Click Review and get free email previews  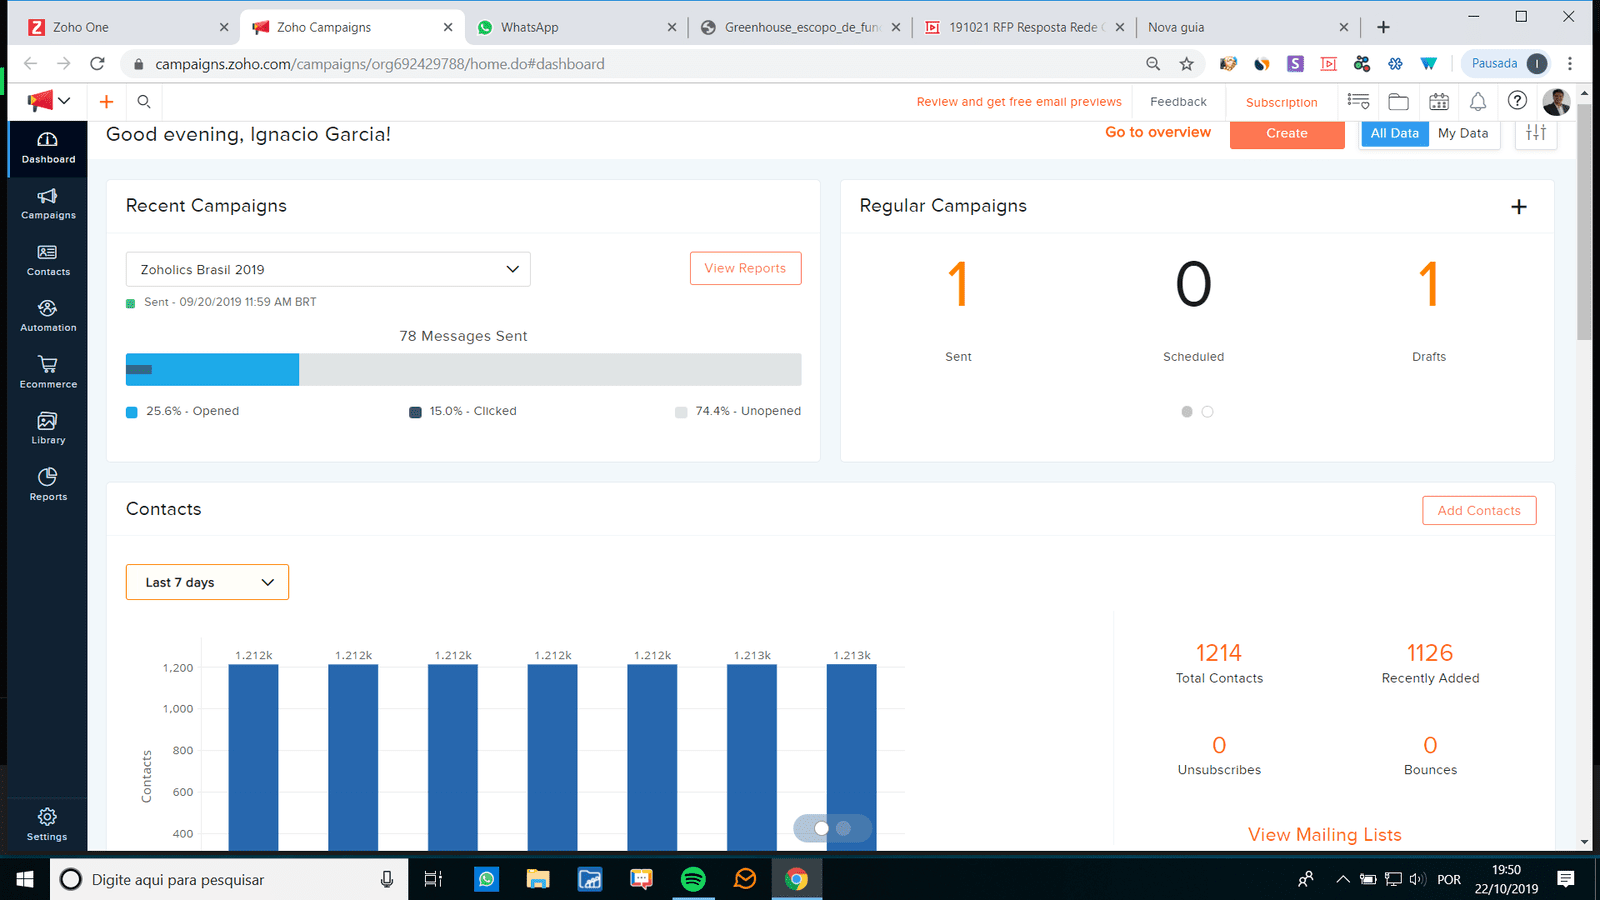click(1019, 102)
